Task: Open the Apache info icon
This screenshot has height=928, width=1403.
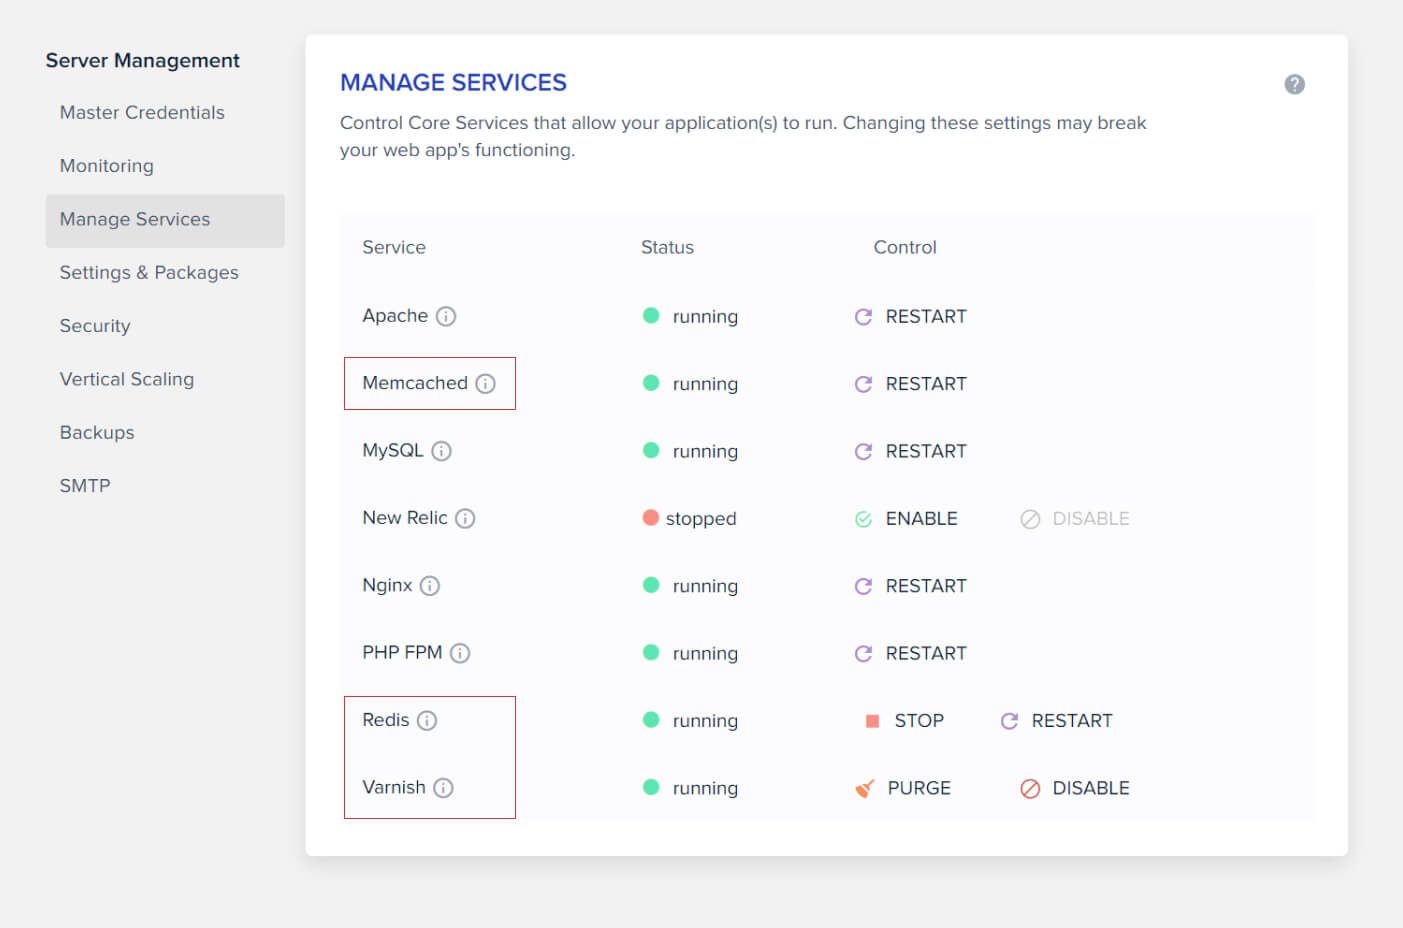Action: 446,316
